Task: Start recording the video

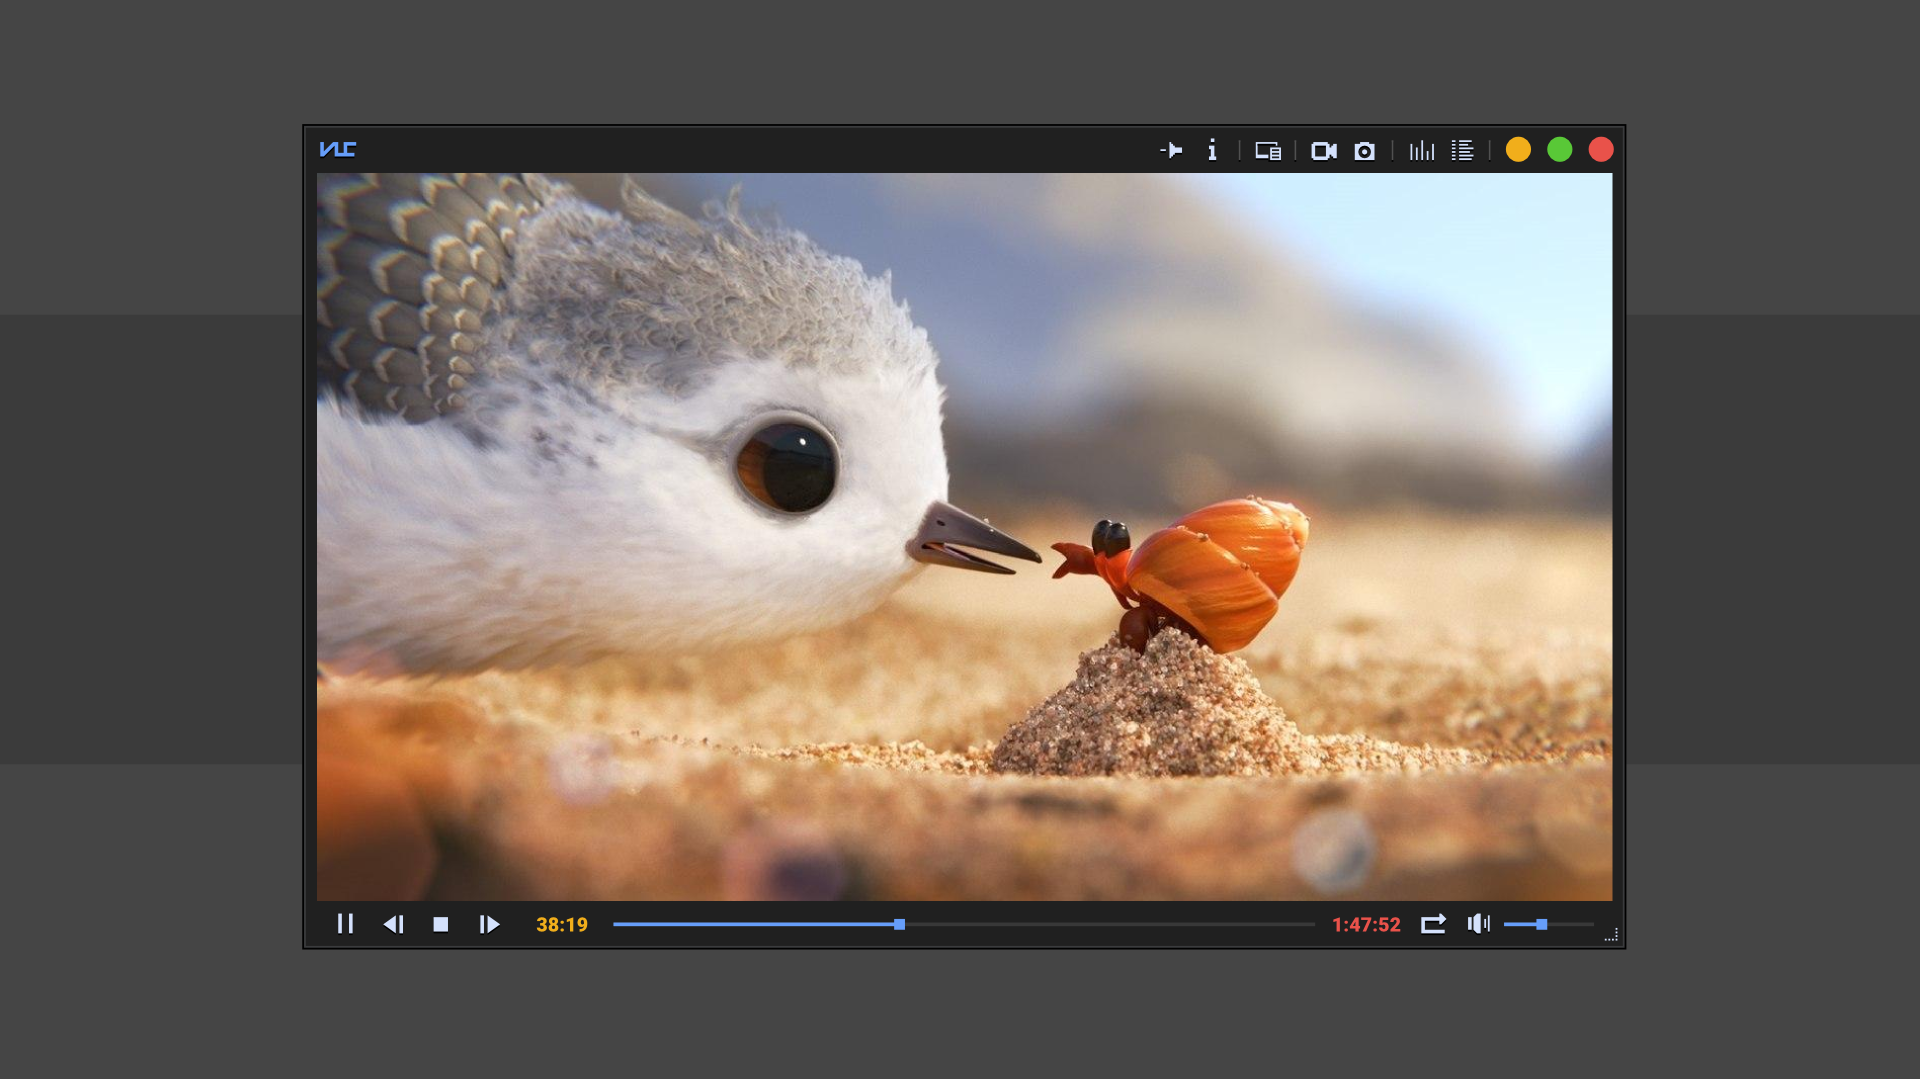Action: pos(1324,150)
